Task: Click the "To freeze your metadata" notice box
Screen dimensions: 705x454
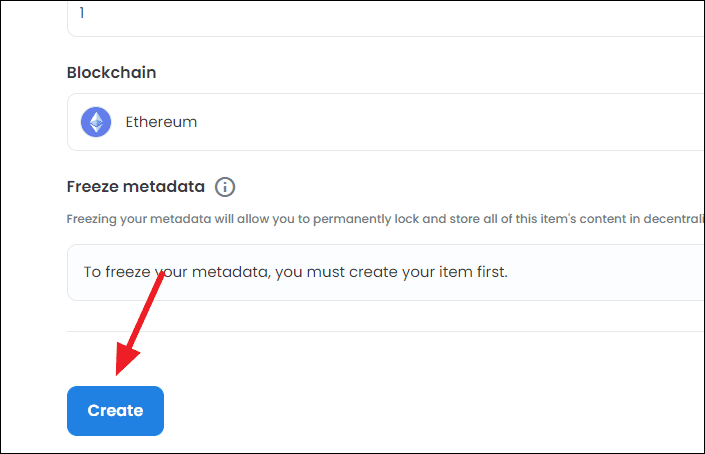Action: point(385,272)
